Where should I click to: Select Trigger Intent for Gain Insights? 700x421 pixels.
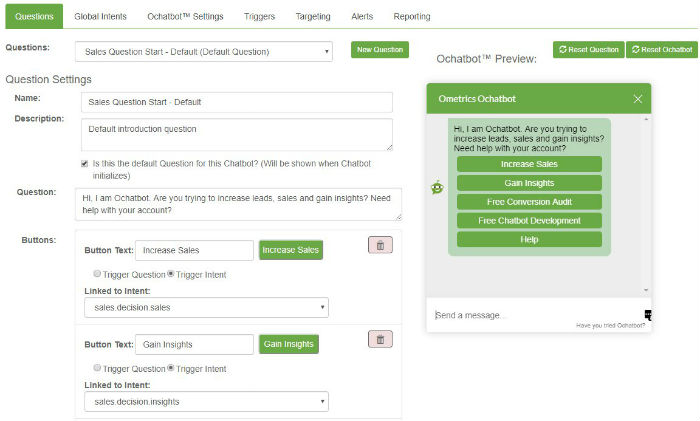pos(170,367)
